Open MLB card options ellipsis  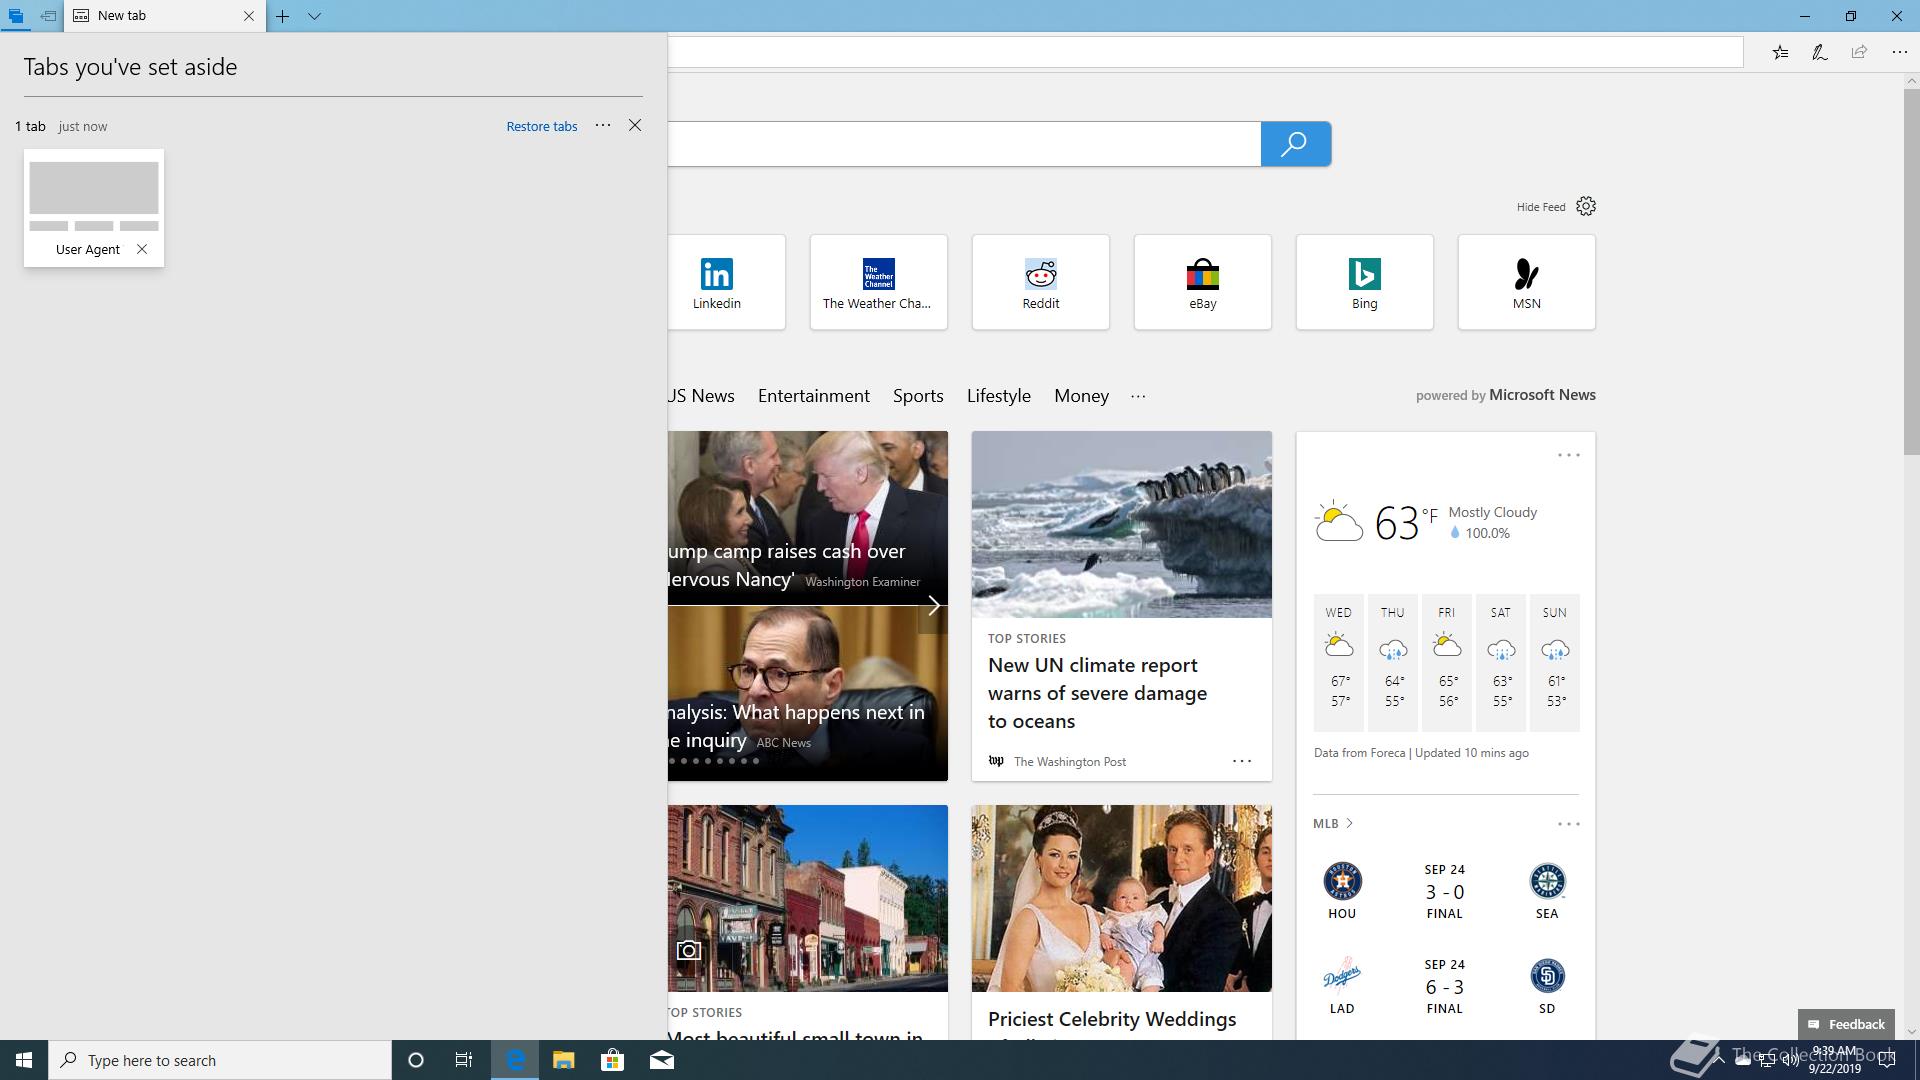click(1568, 824)
